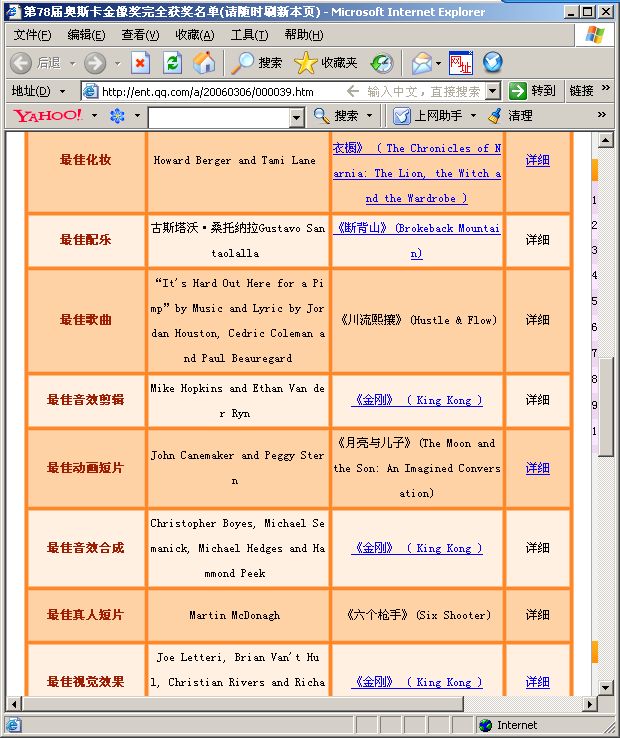Click the Windows flag logo
The height and width of the screenshot is (738, 620).
pos(595,34)
